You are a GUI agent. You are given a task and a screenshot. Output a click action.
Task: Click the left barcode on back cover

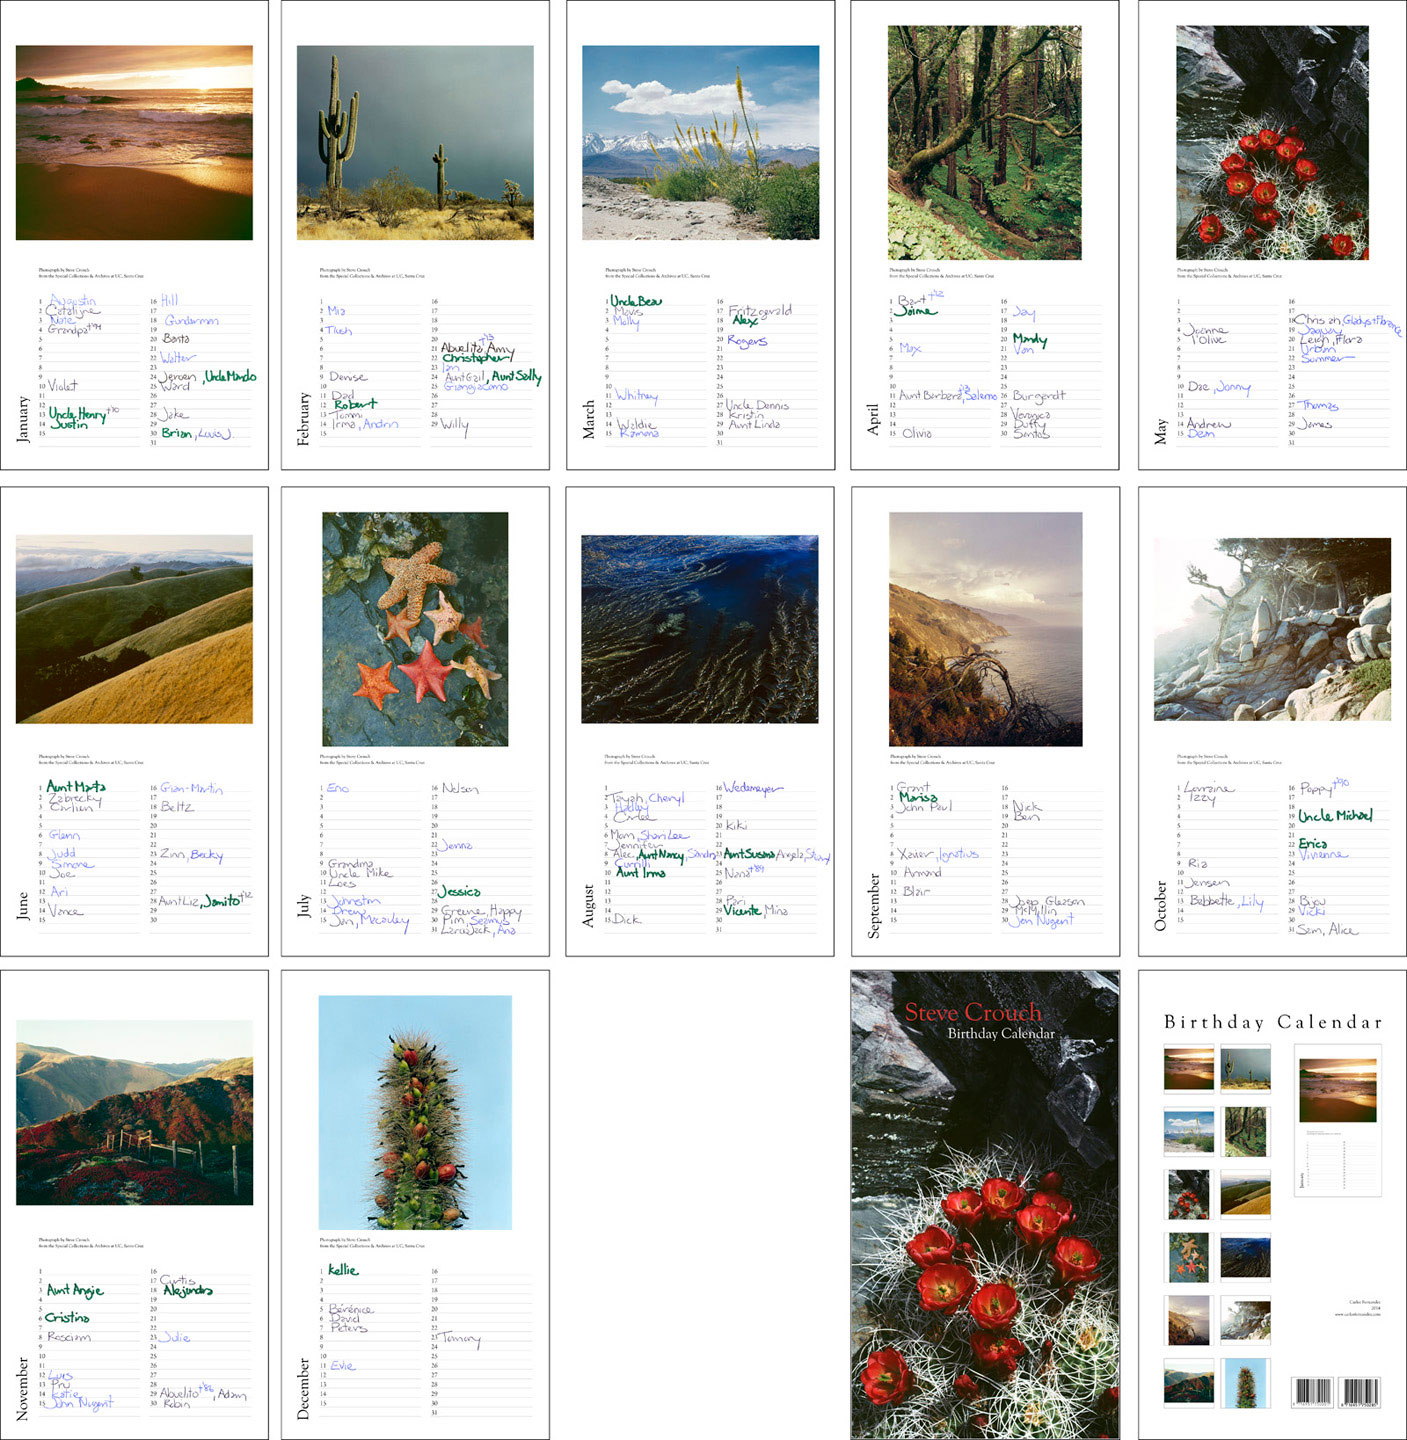pos(1313,1392)
